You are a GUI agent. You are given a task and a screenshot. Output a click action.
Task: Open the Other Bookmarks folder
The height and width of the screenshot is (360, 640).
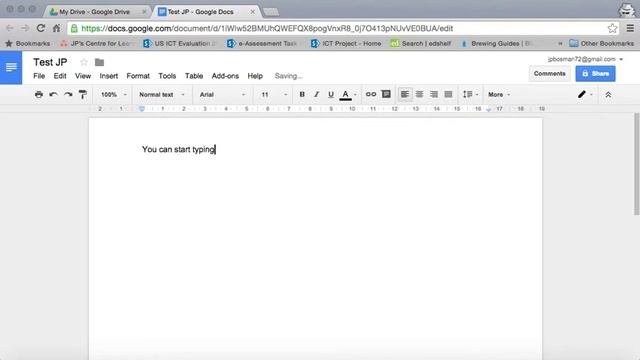[602, 43]
